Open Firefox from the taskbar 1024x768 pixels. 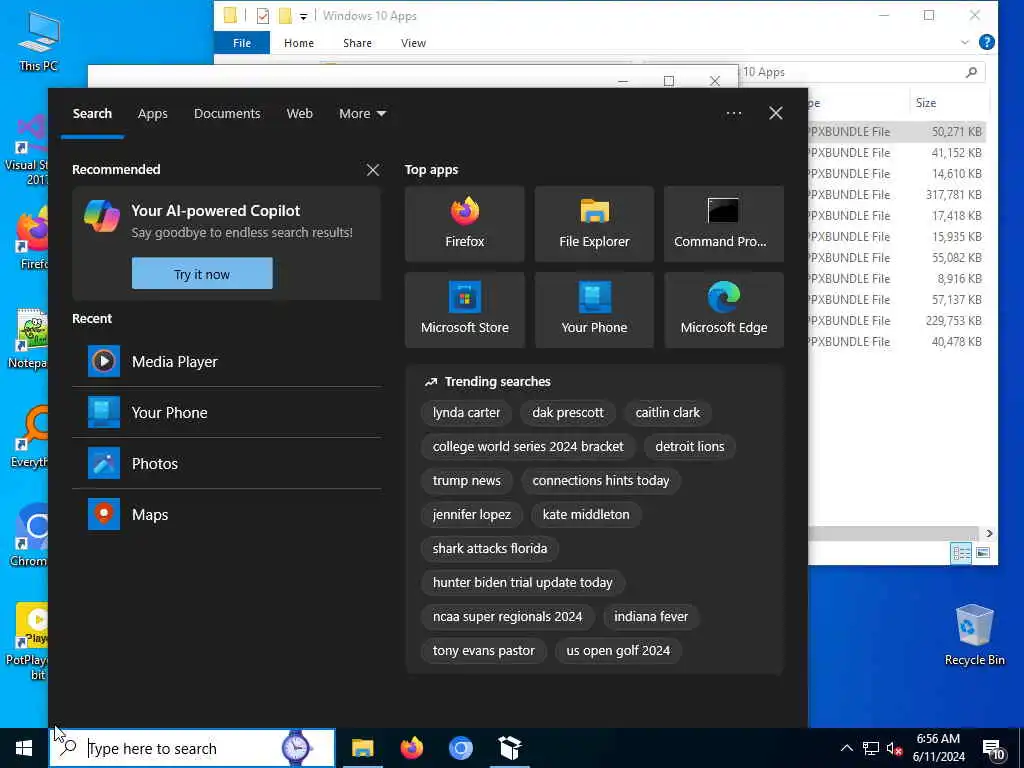[411, 748]
